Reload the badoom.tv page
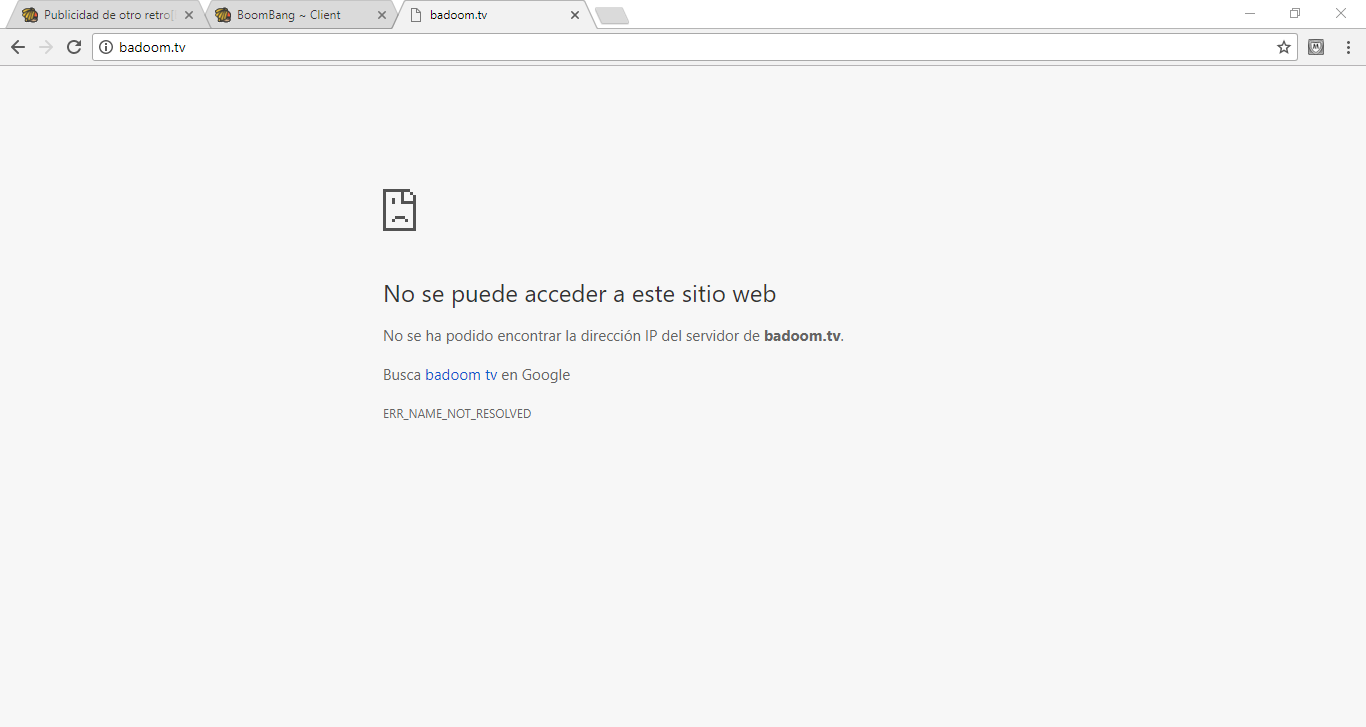The height and width of the screenshot is (727, 1366). [x=74, y=47]
